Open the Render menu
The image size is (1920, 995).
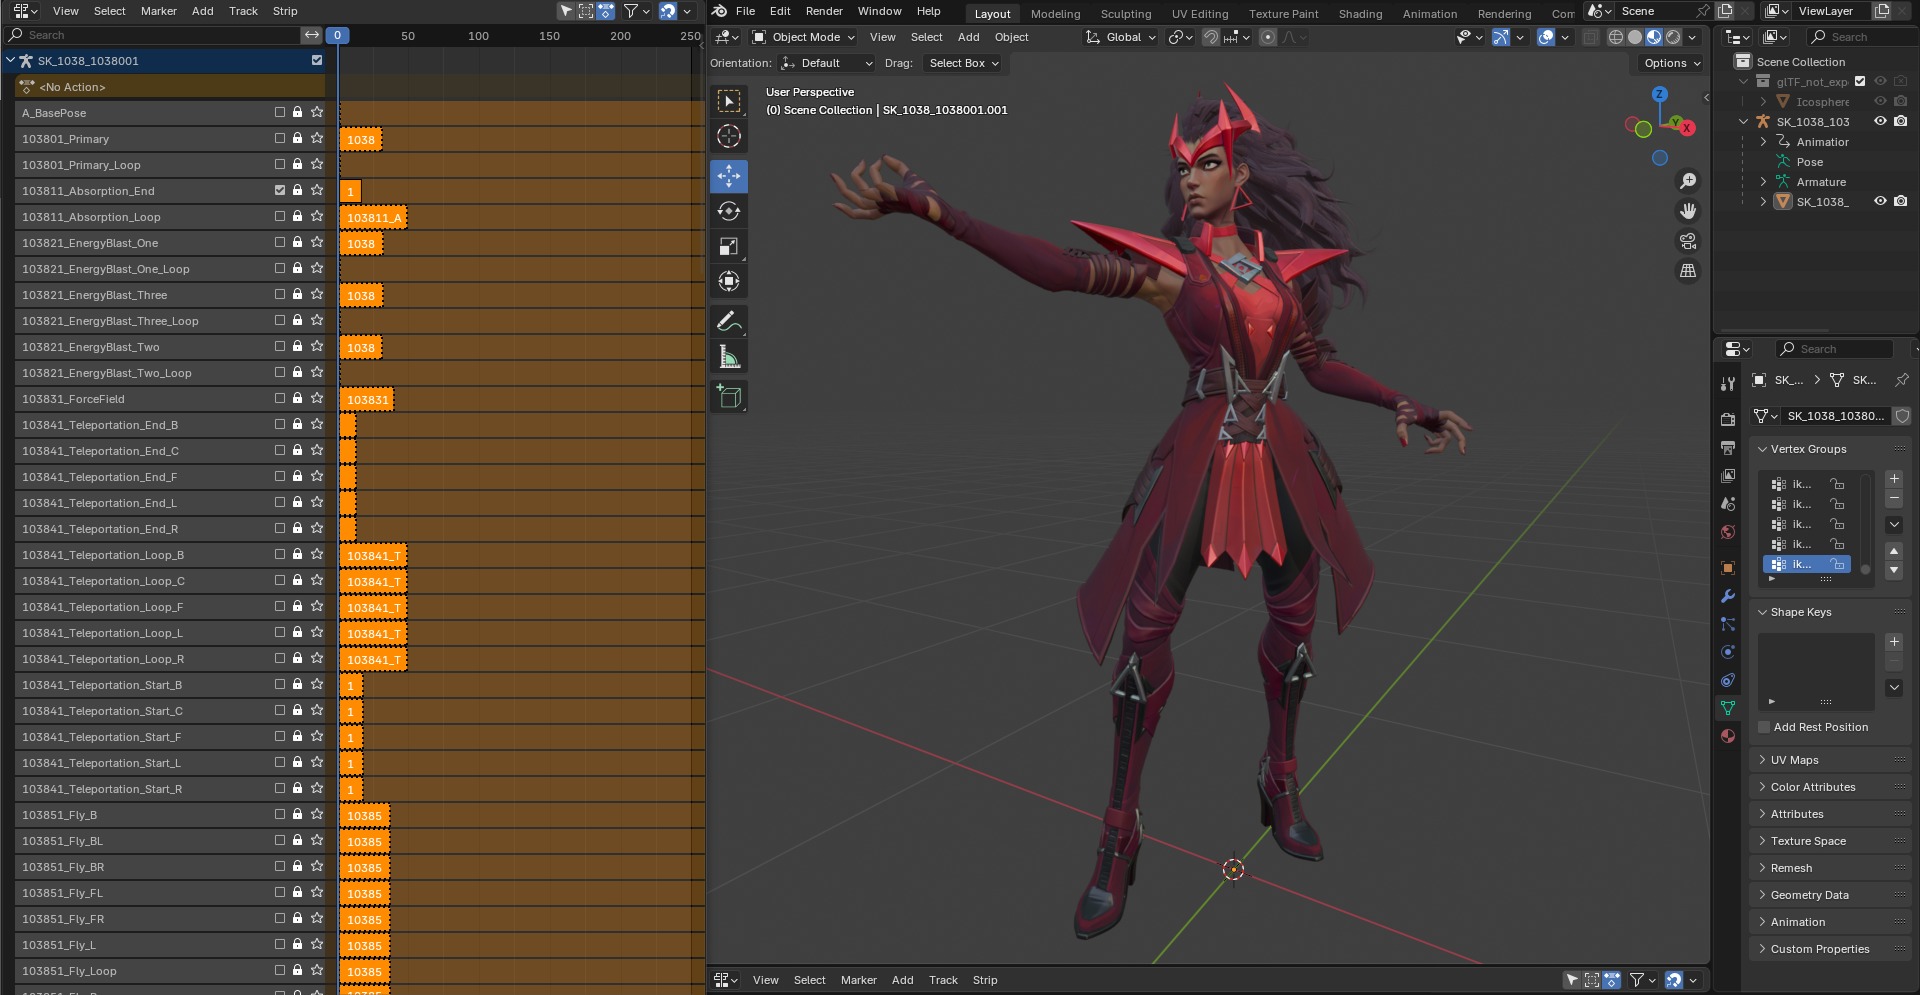click(824, 11)
